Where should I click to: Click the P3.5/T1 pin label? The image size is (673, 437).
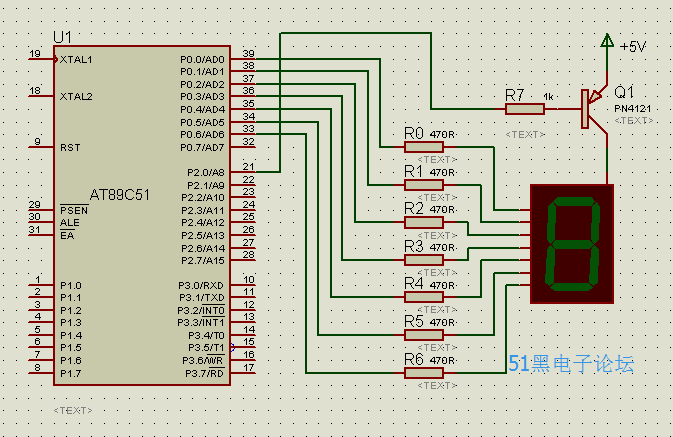[206, 348]
